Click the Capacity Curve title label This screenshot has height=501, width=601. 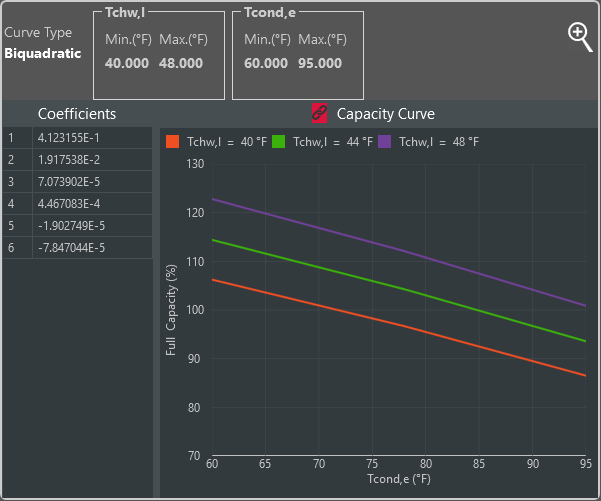click(385, 114)
